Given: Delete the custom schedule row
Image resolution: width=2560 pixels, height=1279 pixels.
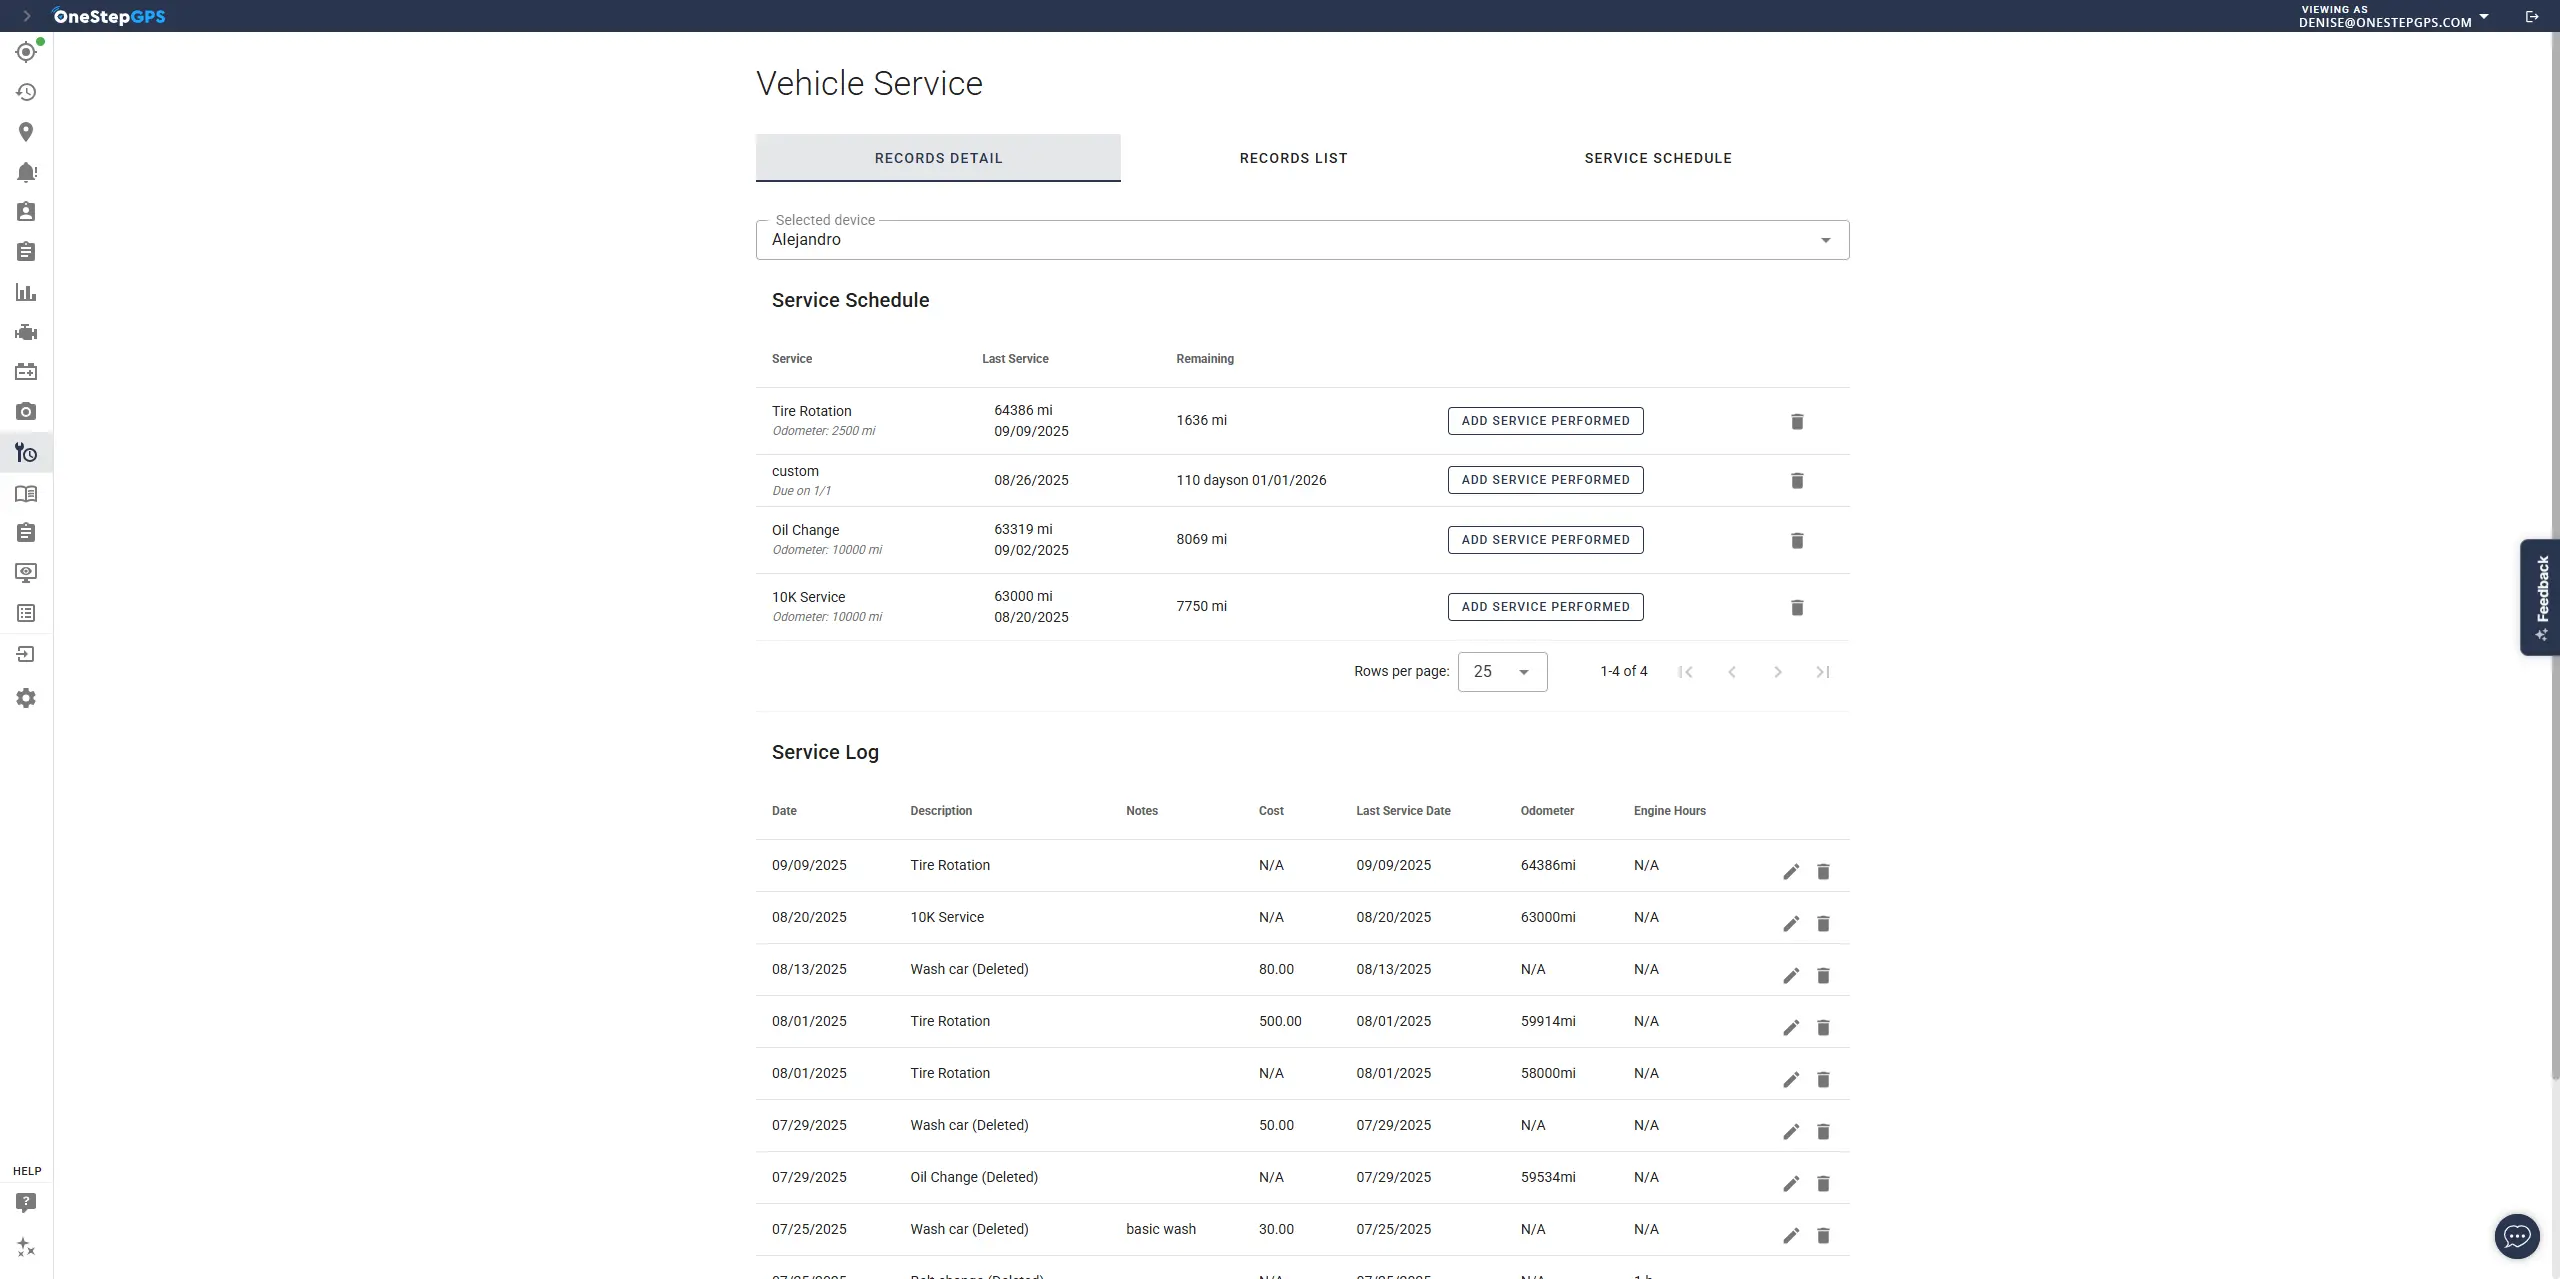Looking at the screenshot, I should (1797, 480).
